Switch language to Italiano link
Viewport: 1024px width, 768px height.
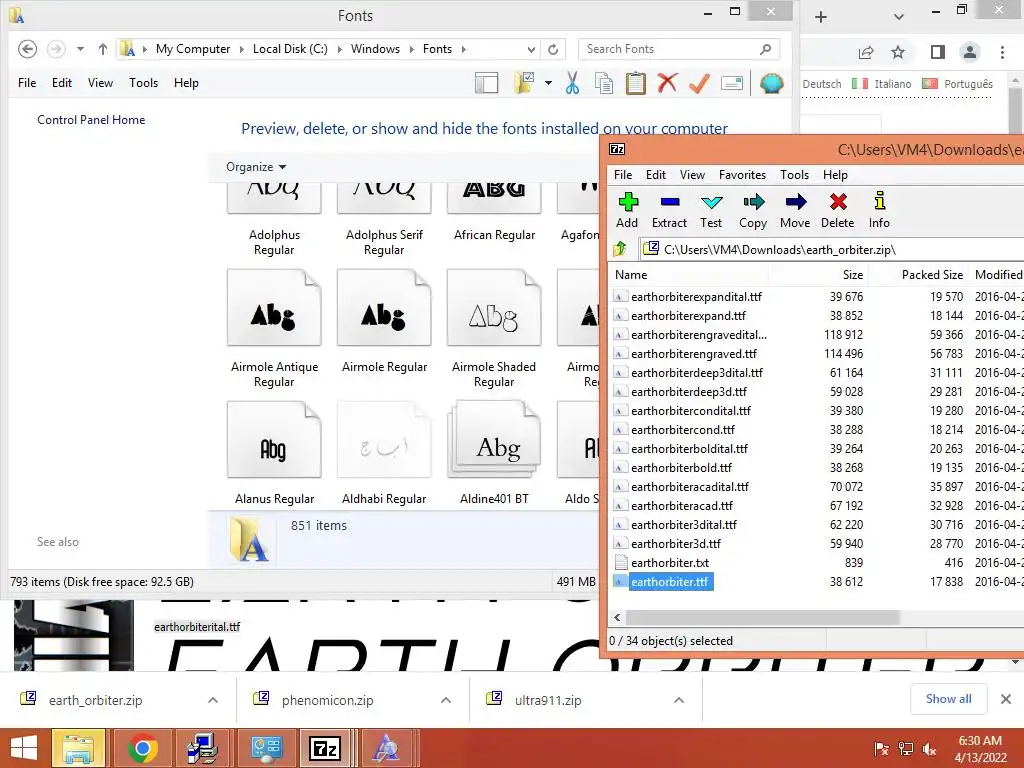click(892, 84)
